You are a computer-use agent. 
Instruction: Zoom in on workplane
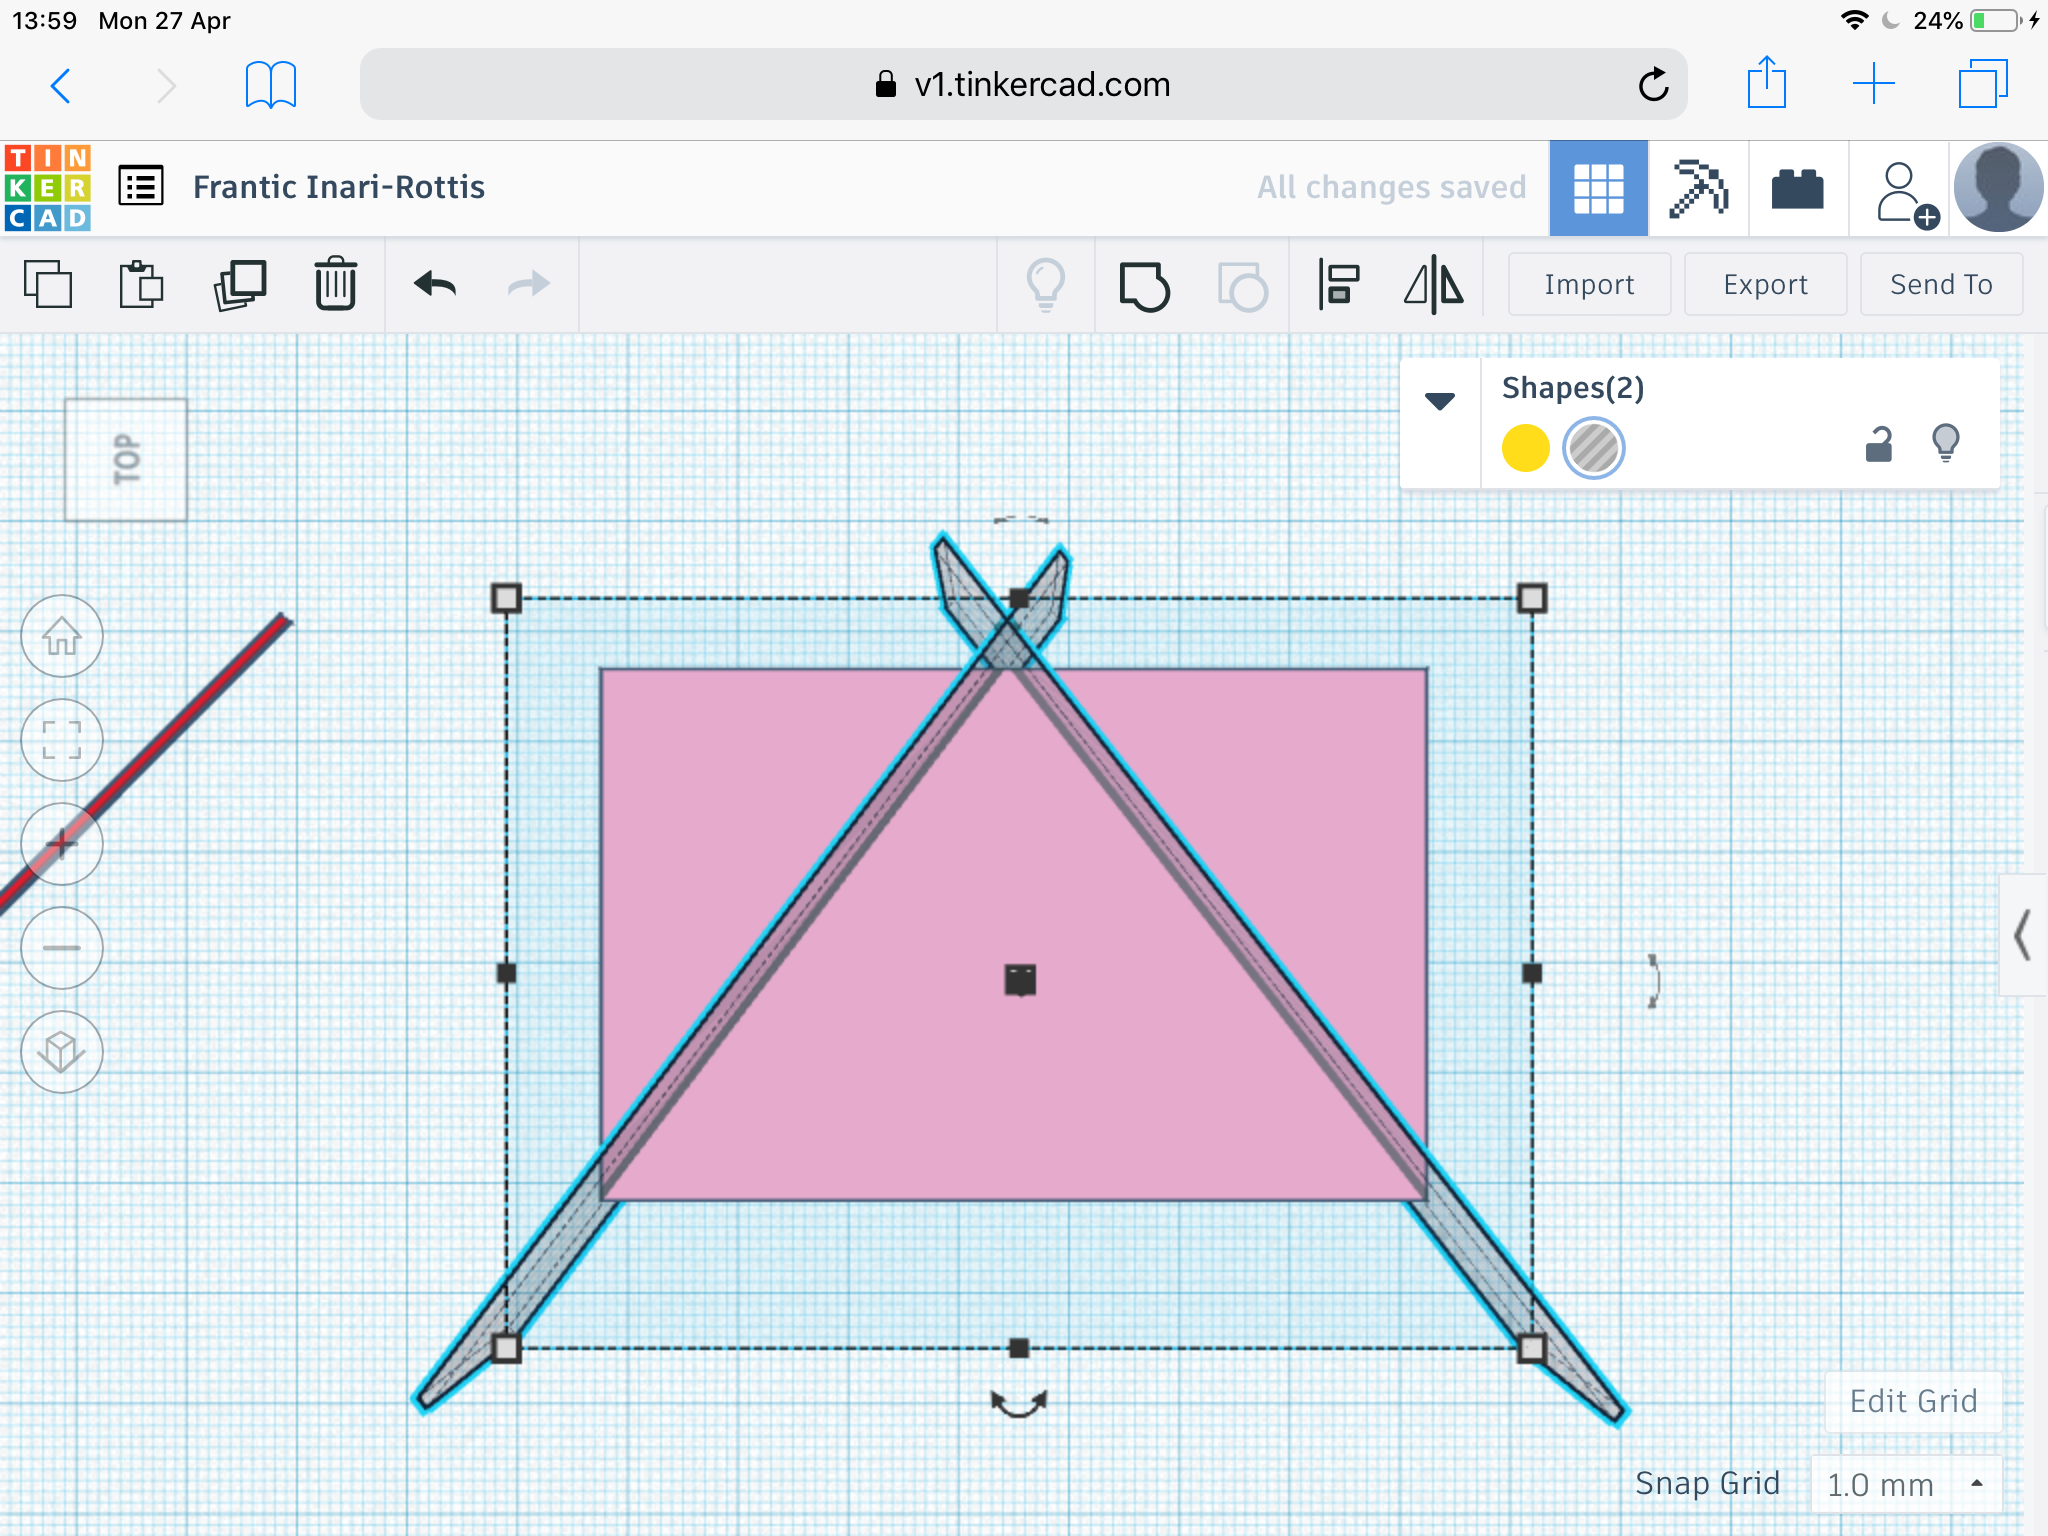pos(62,844)
